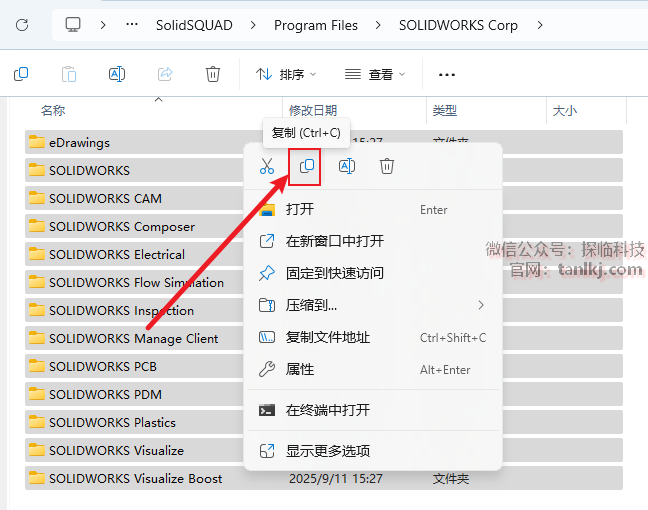This screenshot has height=510, width=648.
Task: Click SOLIDWORKS PCB folder icon
Action: pos(37,366)
